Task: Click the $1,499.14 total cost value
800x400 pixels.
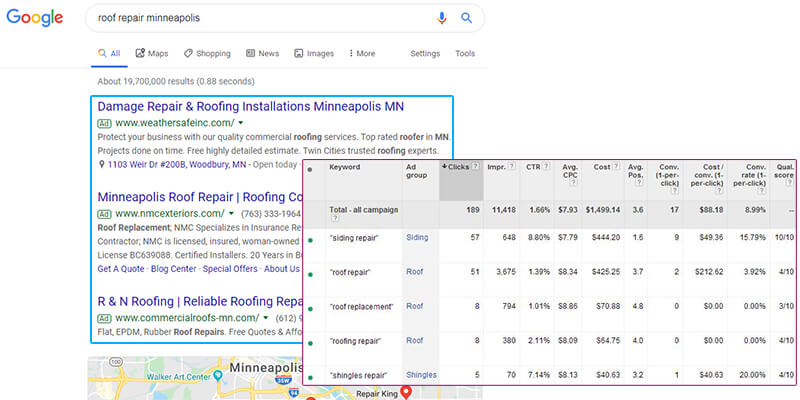Action: [603, 210]
